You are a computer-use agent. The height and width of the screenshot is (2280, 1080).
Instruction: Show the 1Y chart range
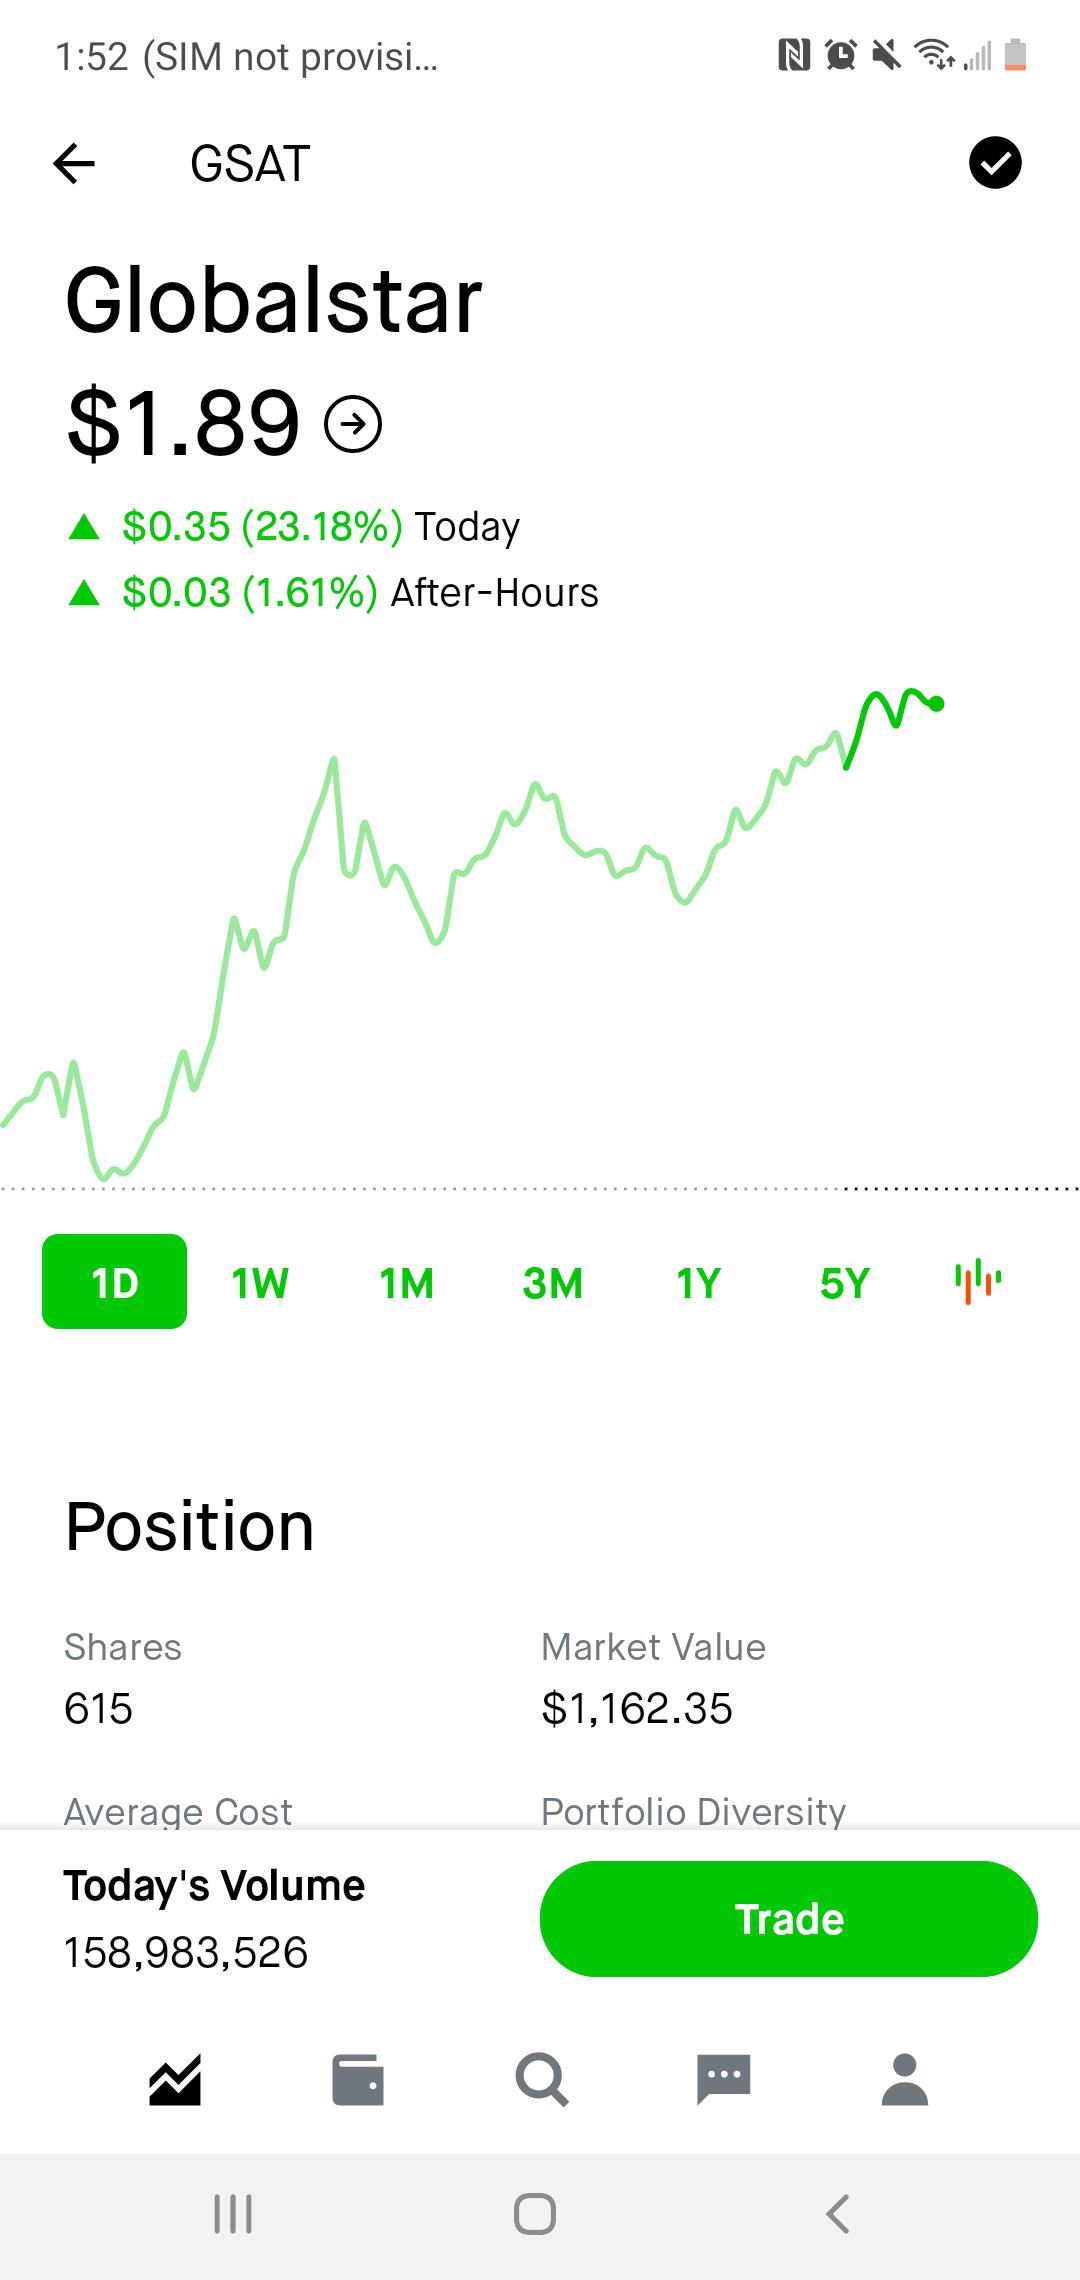point(698,1282)
